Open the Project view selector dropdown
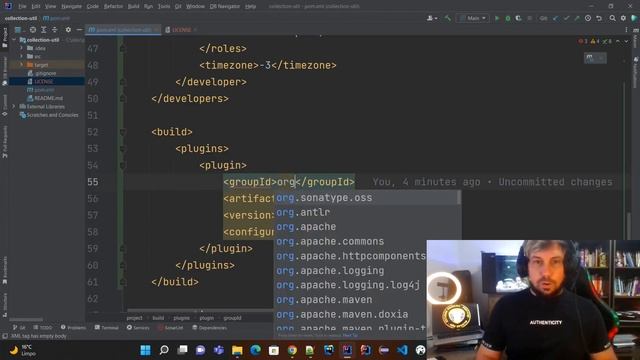This screenshot has width=640, height=360. [x=18, y=30]
